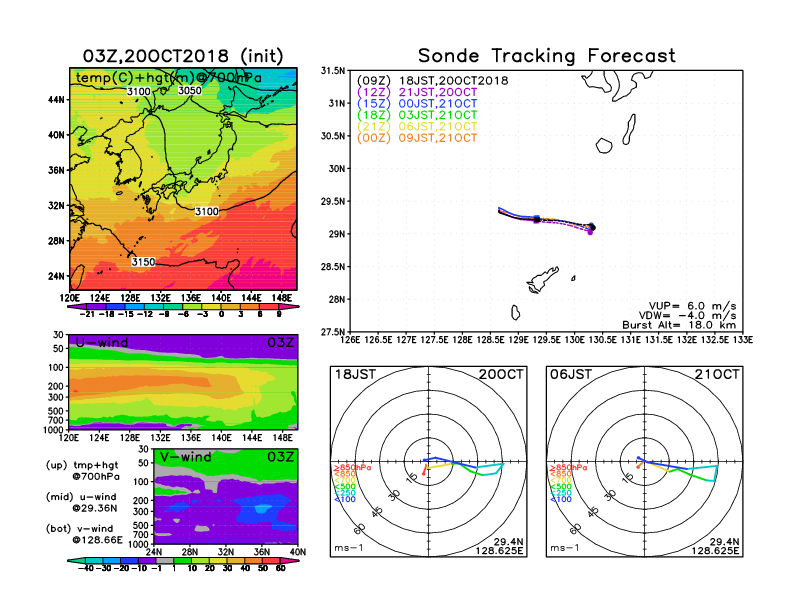Click the wind speed color bar at bottom
This screenshot has height=612, width=792.
pyautogui.click(x=183, y=568)
